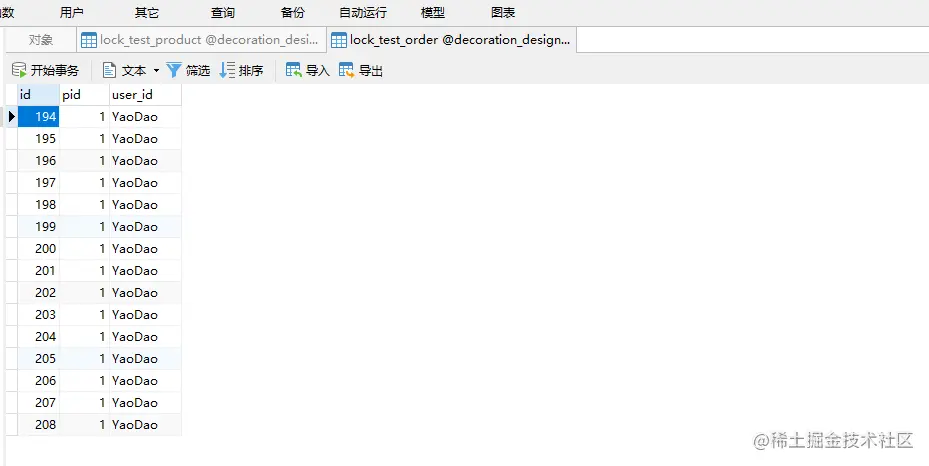Click the 排序 button label

[x=251, y=71]
